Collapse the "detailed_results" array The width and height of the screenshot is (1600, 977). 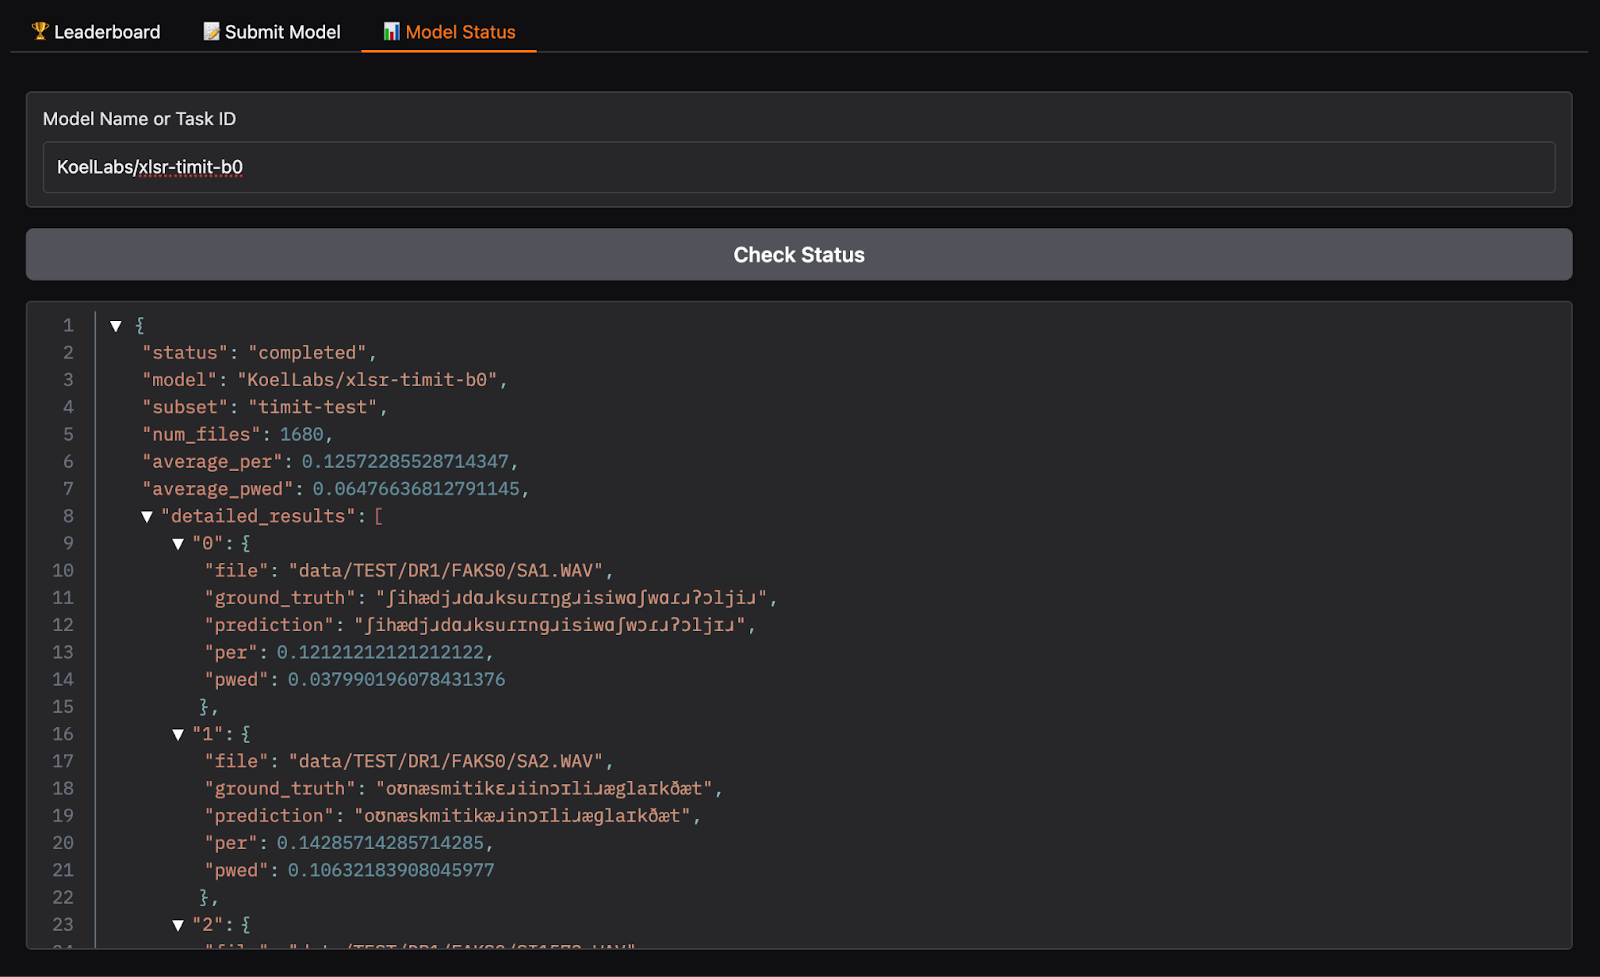point(147,517)
